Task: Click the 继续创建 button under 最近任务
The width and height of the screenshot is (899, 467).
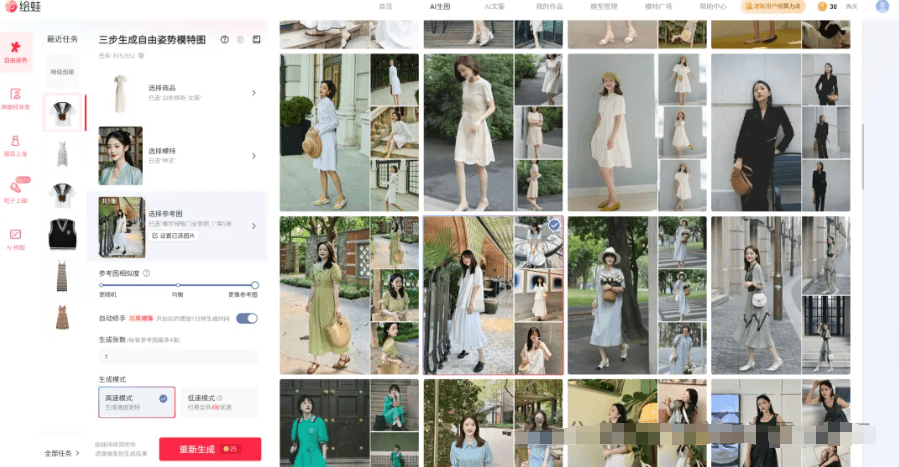Action: click(62, 72)
